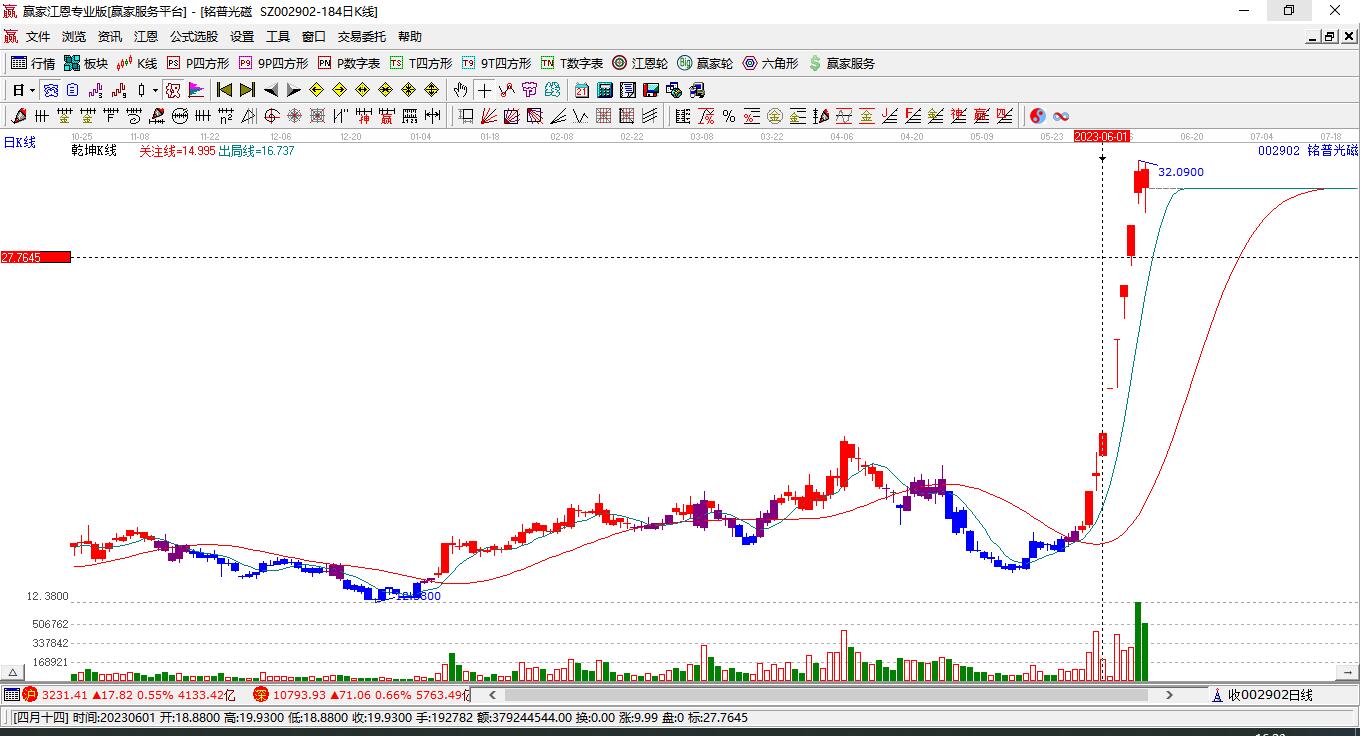Click the red percent line icon
The image size is (1360, 736).
point(706,116)
